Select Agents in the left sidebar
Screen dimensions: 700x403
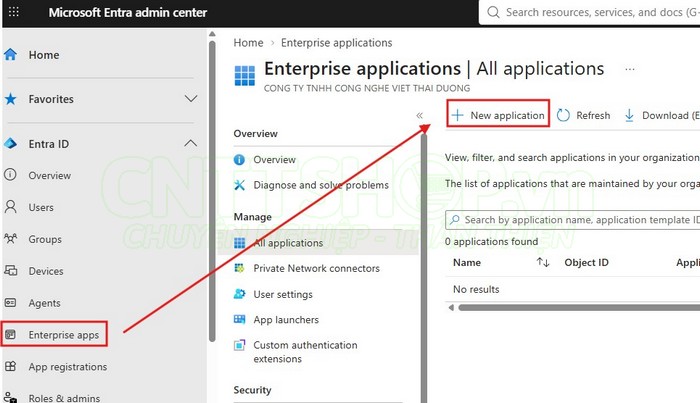(45, 303)
